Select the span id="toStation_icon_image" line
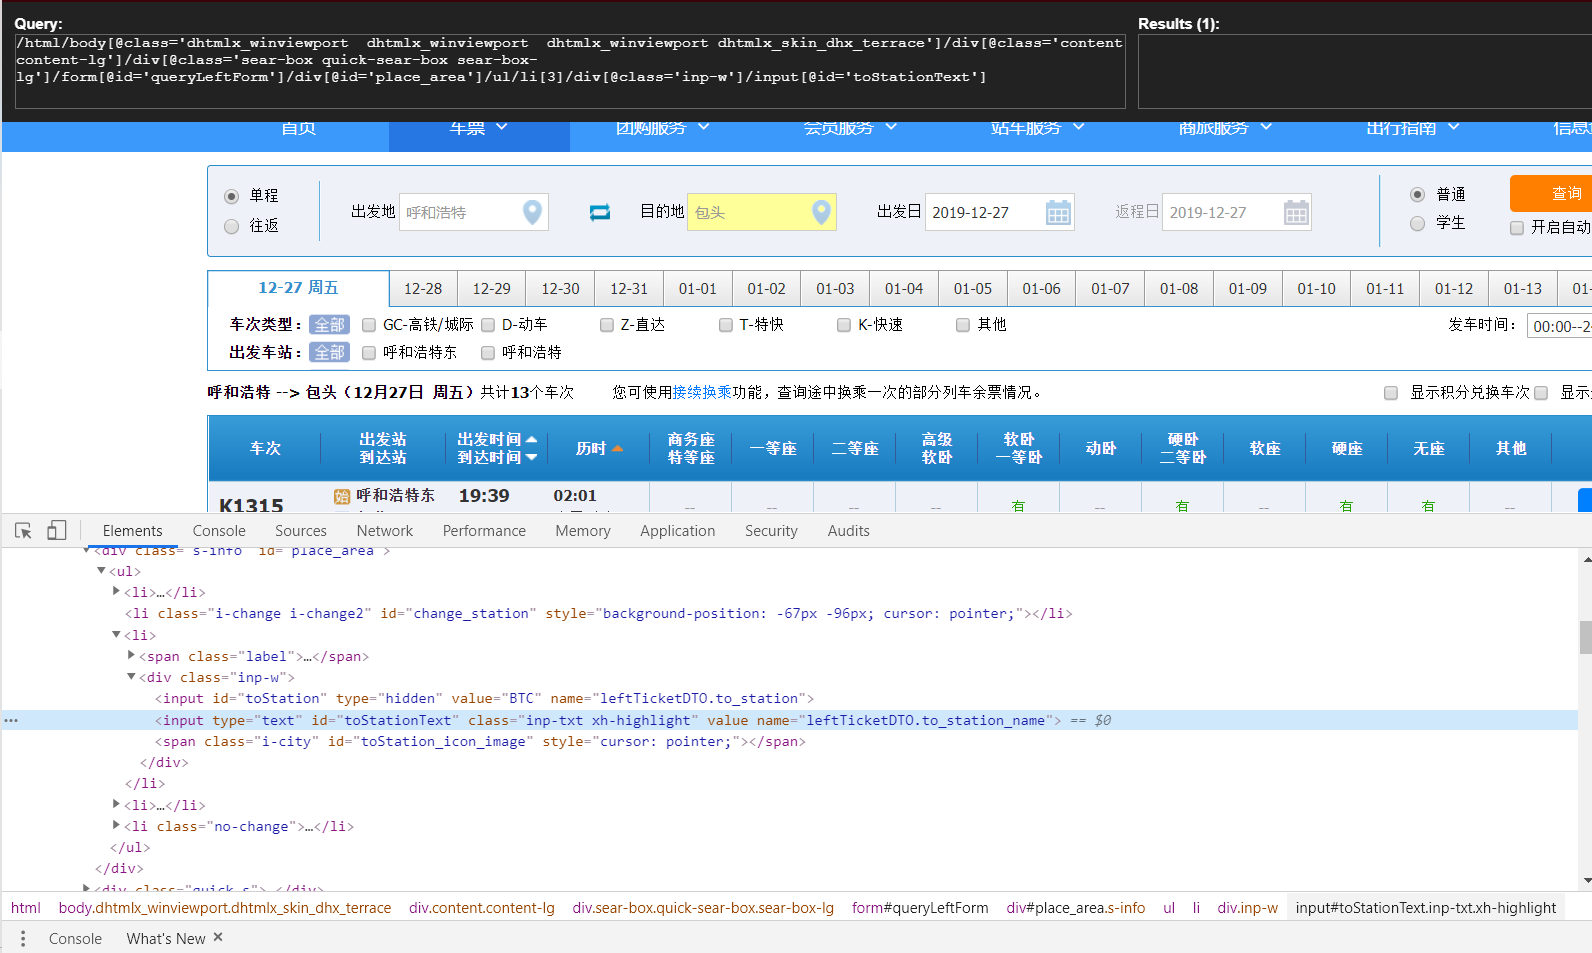Screen dimensions: 1592x953 tap(480, 742)
